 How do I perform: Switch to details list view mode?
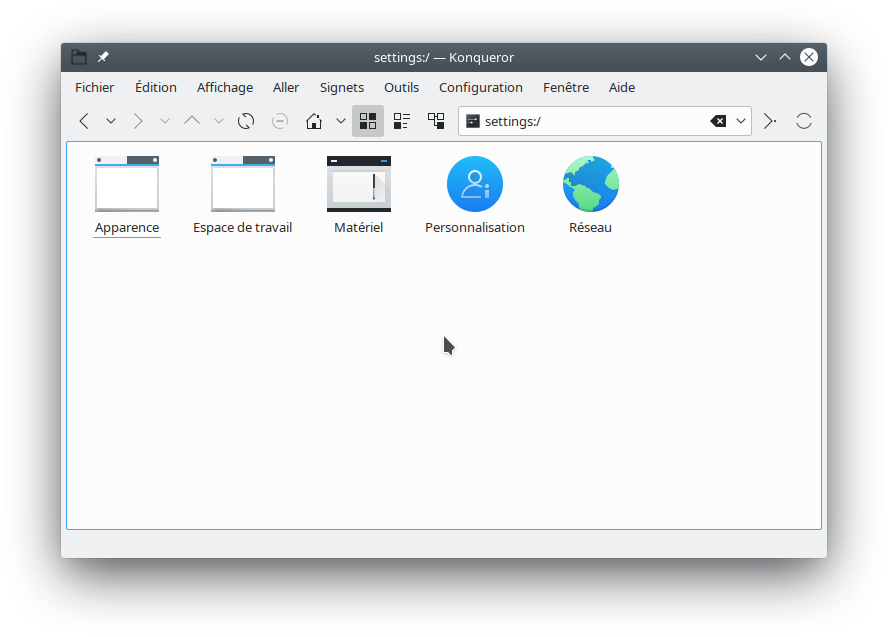click(402, 121)
